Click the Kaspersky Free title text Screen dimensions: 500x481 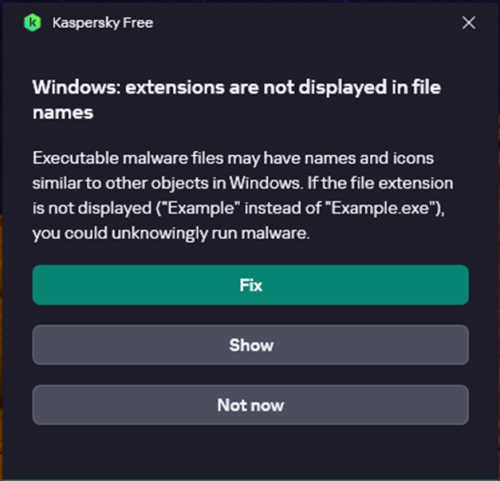tap(103, 23)
